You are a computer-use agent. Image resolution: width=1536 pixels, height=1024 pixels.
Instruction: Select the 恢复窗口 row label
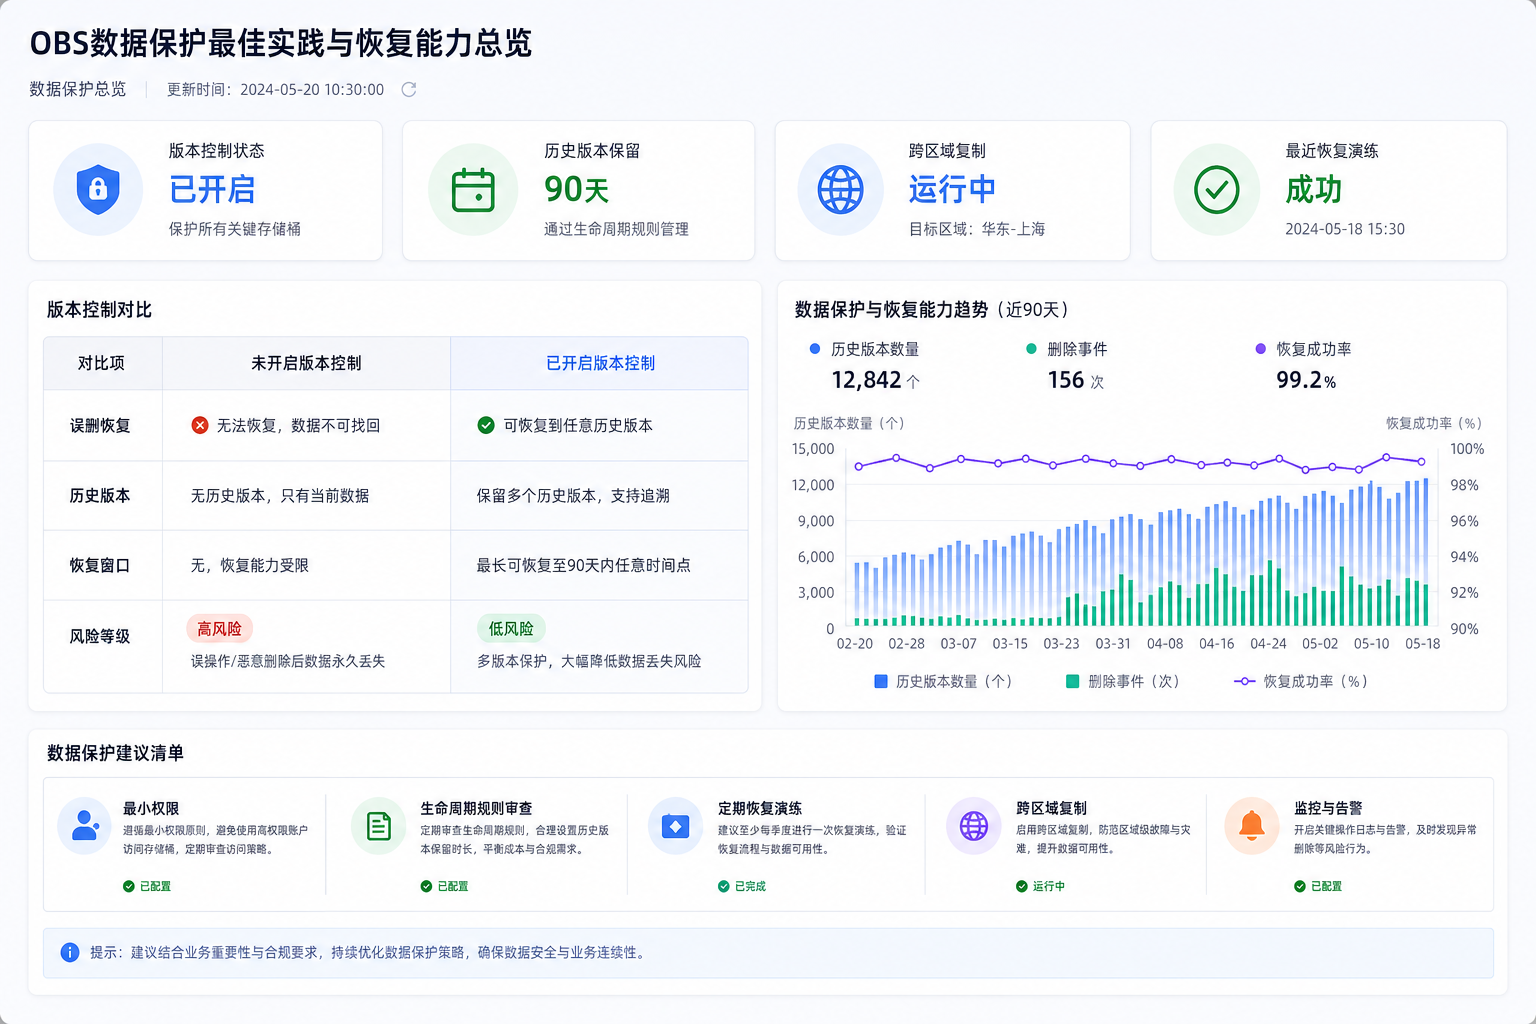point(100,565)
